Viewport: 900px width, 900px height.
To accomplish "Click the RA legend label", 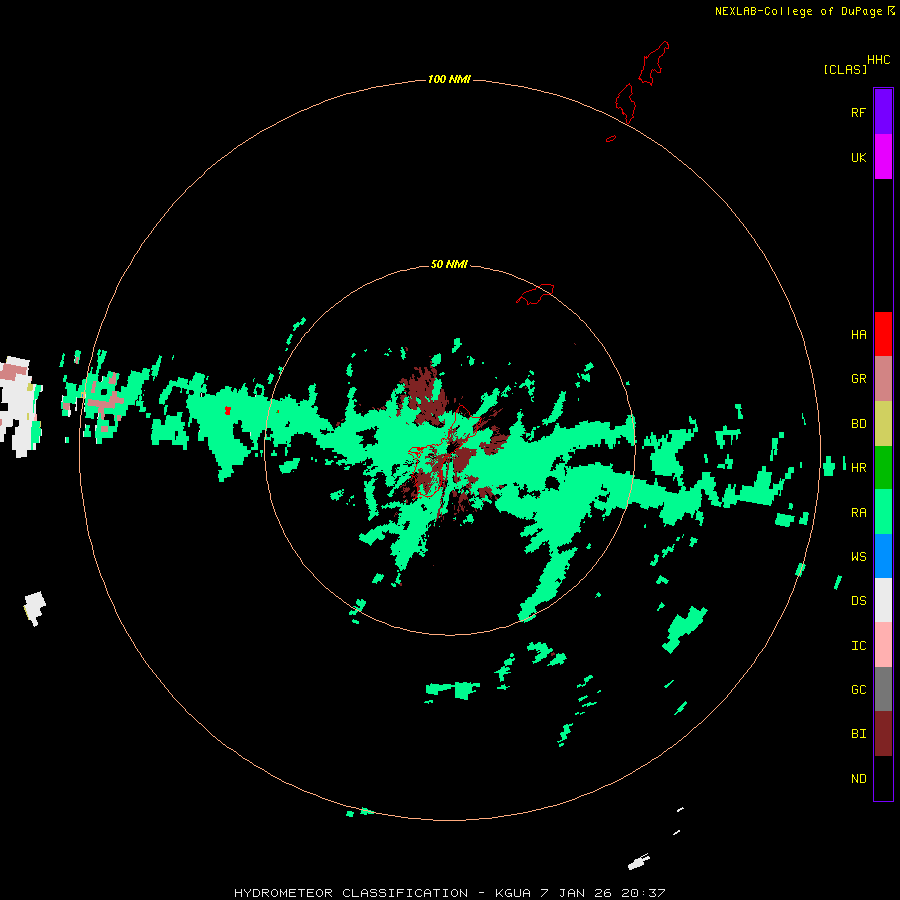I will coord(858,513).
